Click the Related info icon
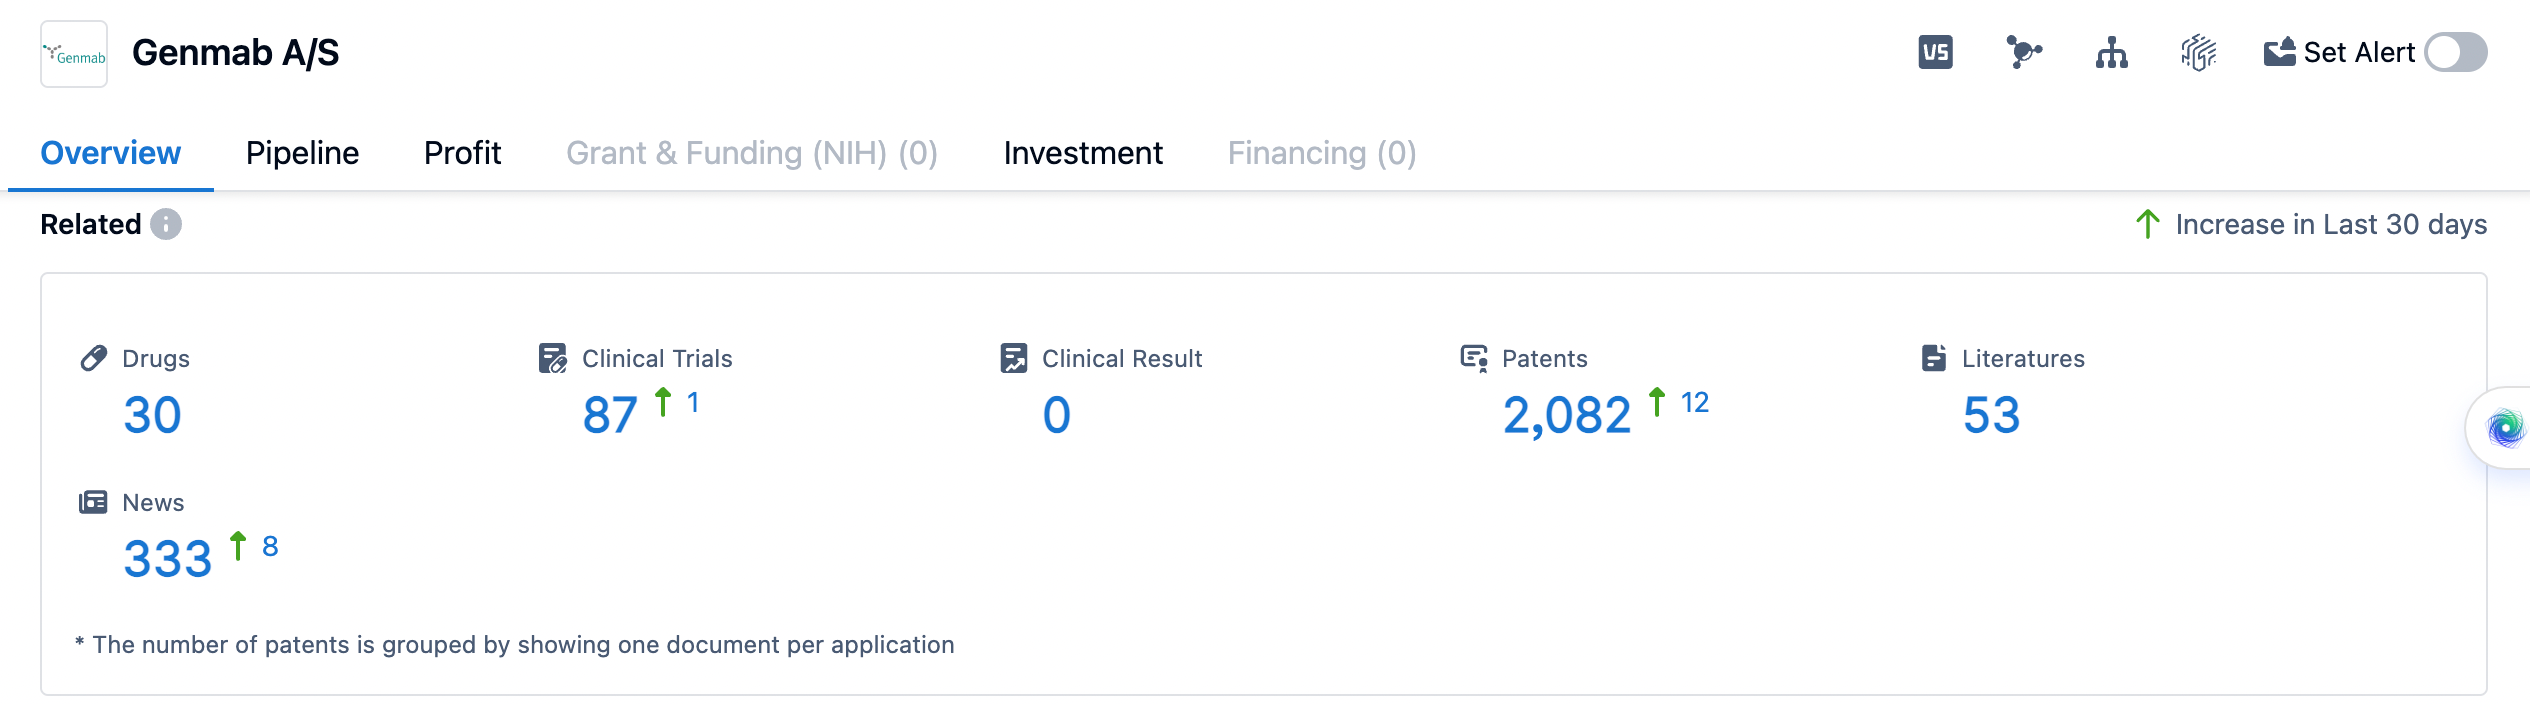Viewport: 2530px width, 704px height. [166, 224]
